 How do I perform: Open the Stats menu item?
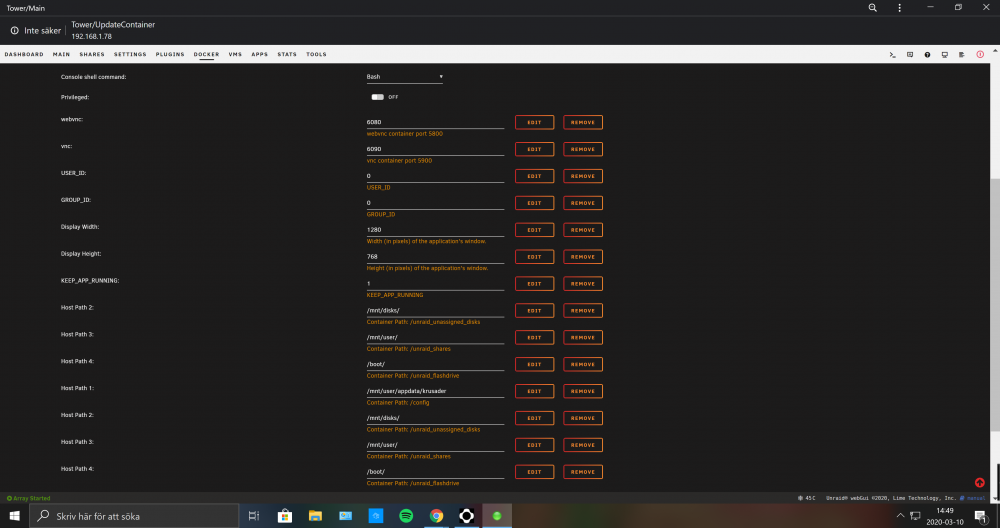[x=287, y=55]
